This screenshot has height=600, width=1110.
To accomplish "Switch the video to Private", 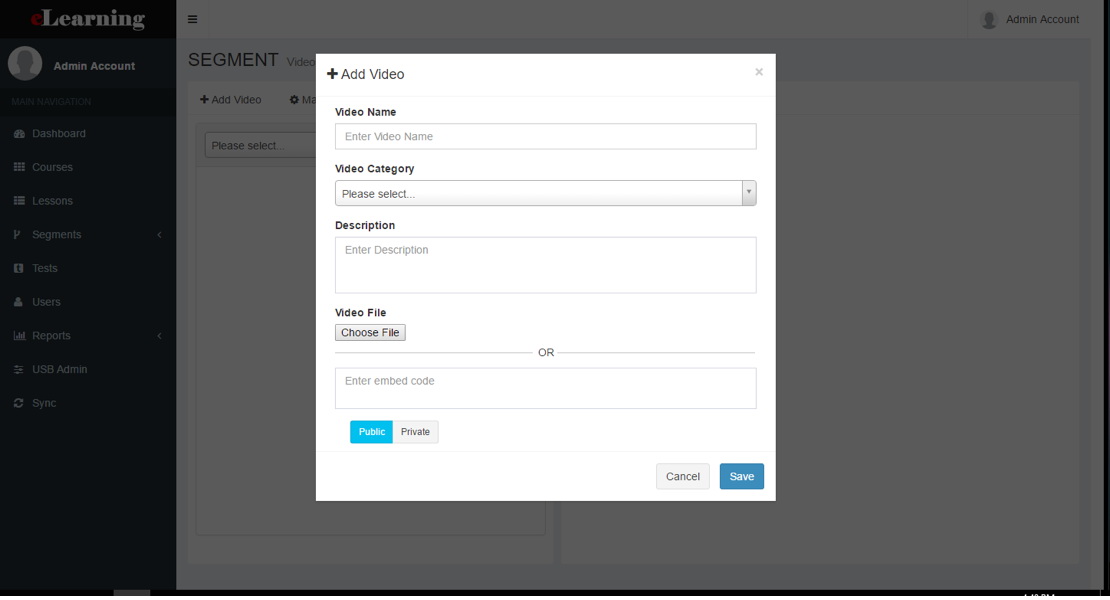I will (x=415, y=431).
